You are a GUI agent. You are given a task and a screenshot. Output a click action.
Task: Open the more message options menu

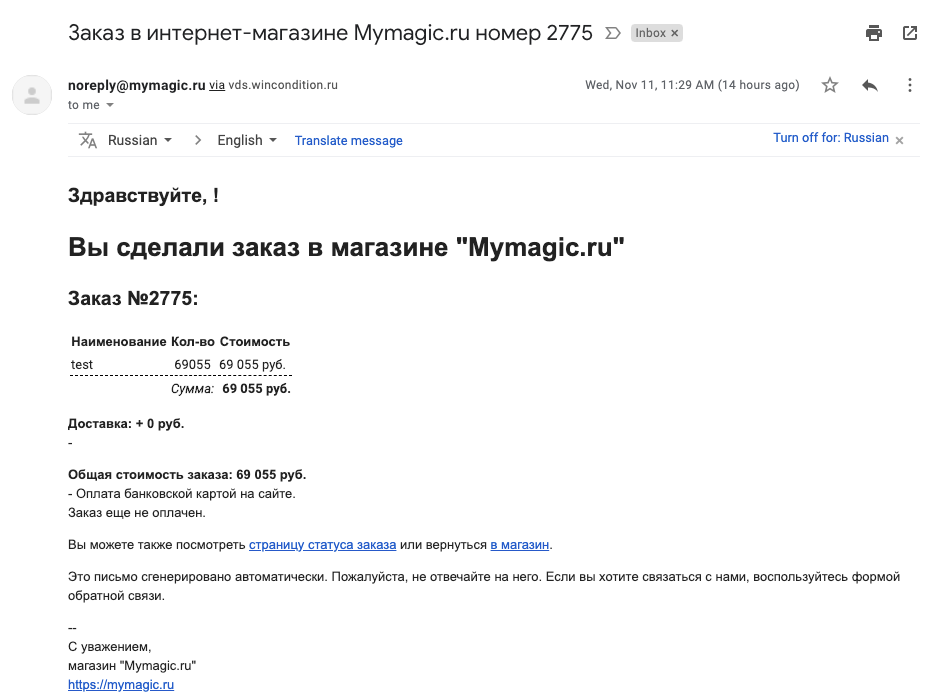909,85
